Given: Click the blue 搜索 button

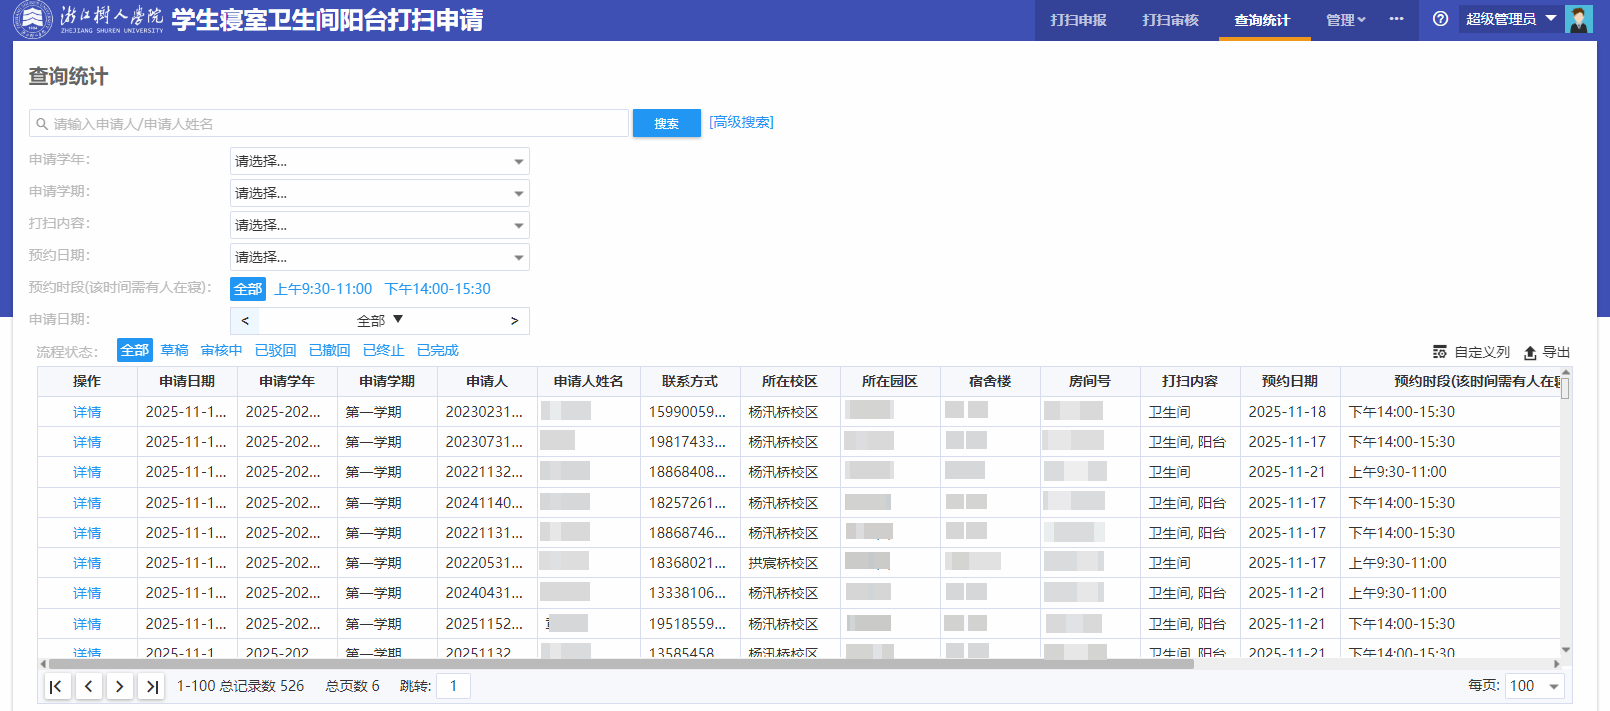Looking at the screenshot, I should pos(666,123).
